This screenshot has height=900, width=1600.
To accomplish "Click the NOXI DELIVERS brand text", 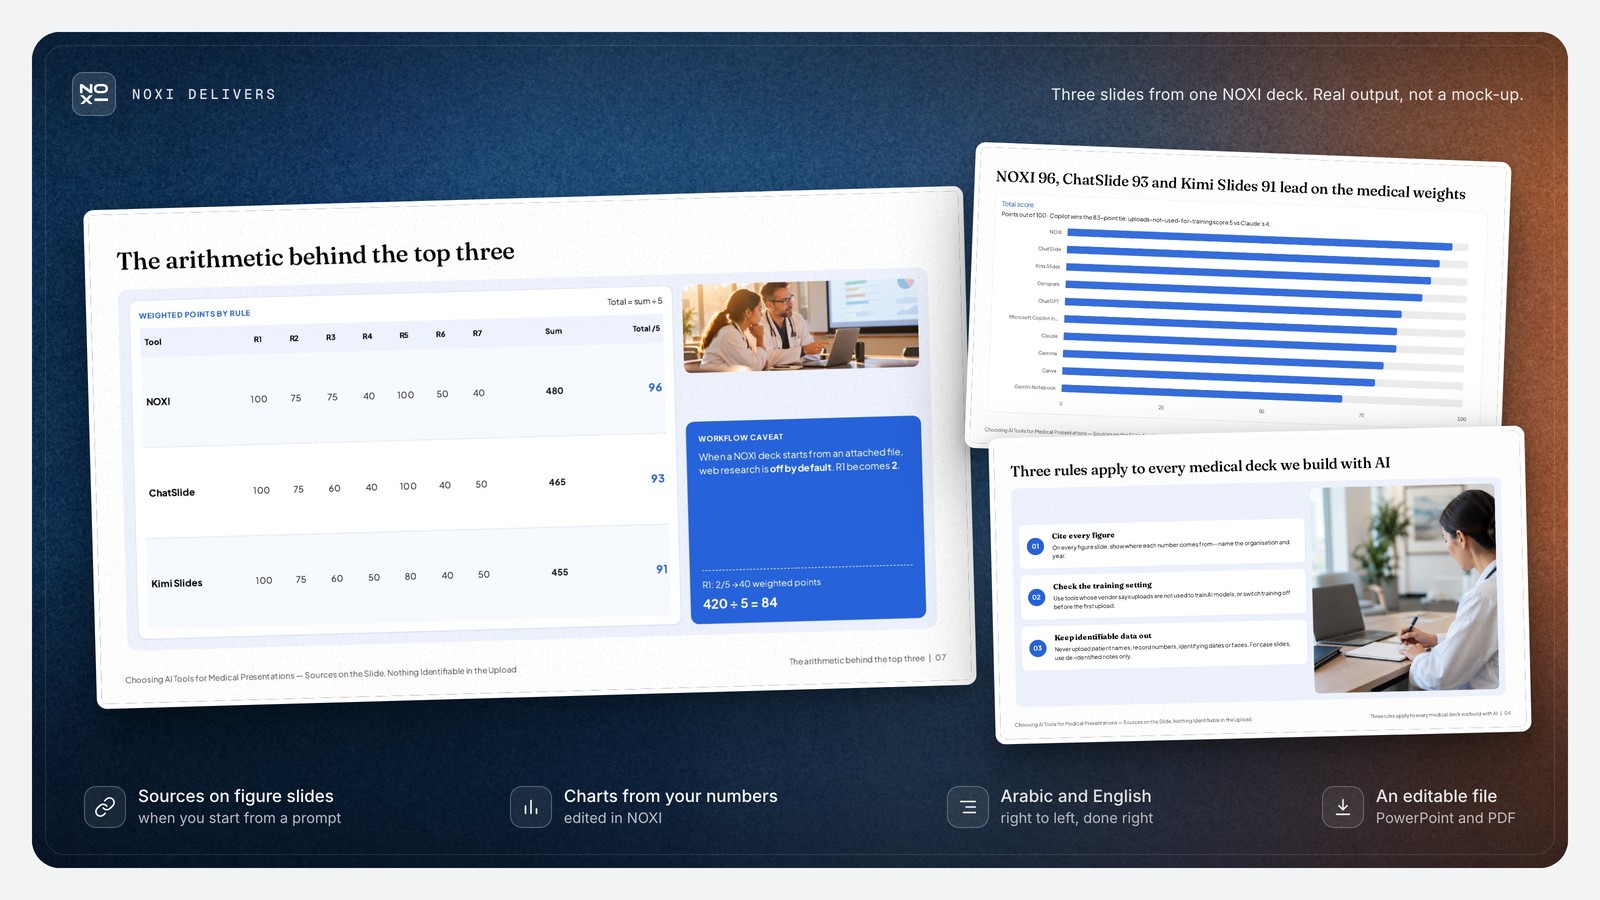I will 204,94.
